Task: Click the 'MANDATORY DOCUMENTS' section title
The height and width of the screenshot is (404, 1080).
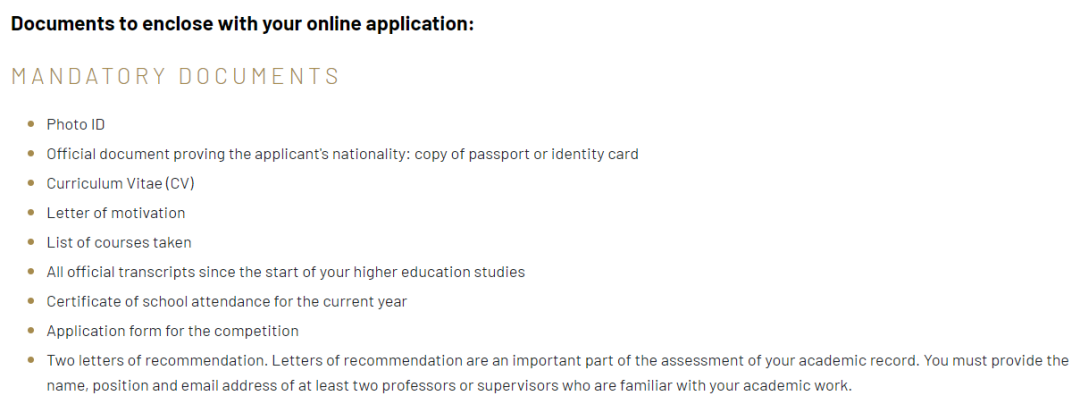Action: [x=176, y=76]
